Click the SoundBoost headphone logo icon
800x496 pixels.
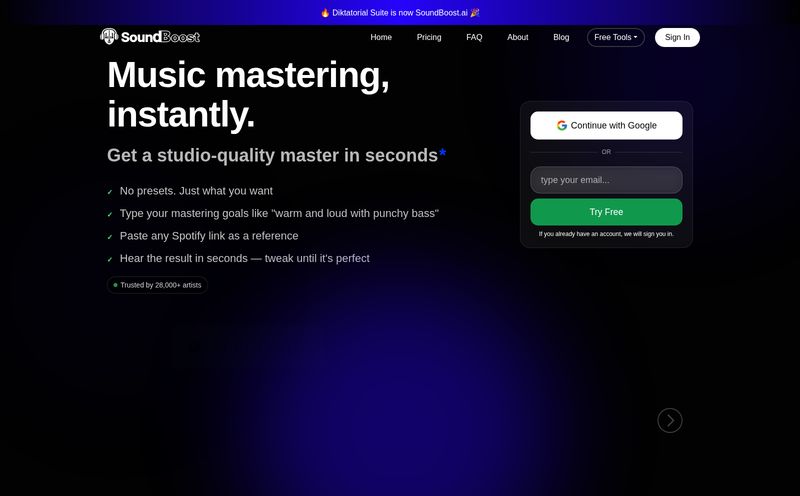pos(109,36)
